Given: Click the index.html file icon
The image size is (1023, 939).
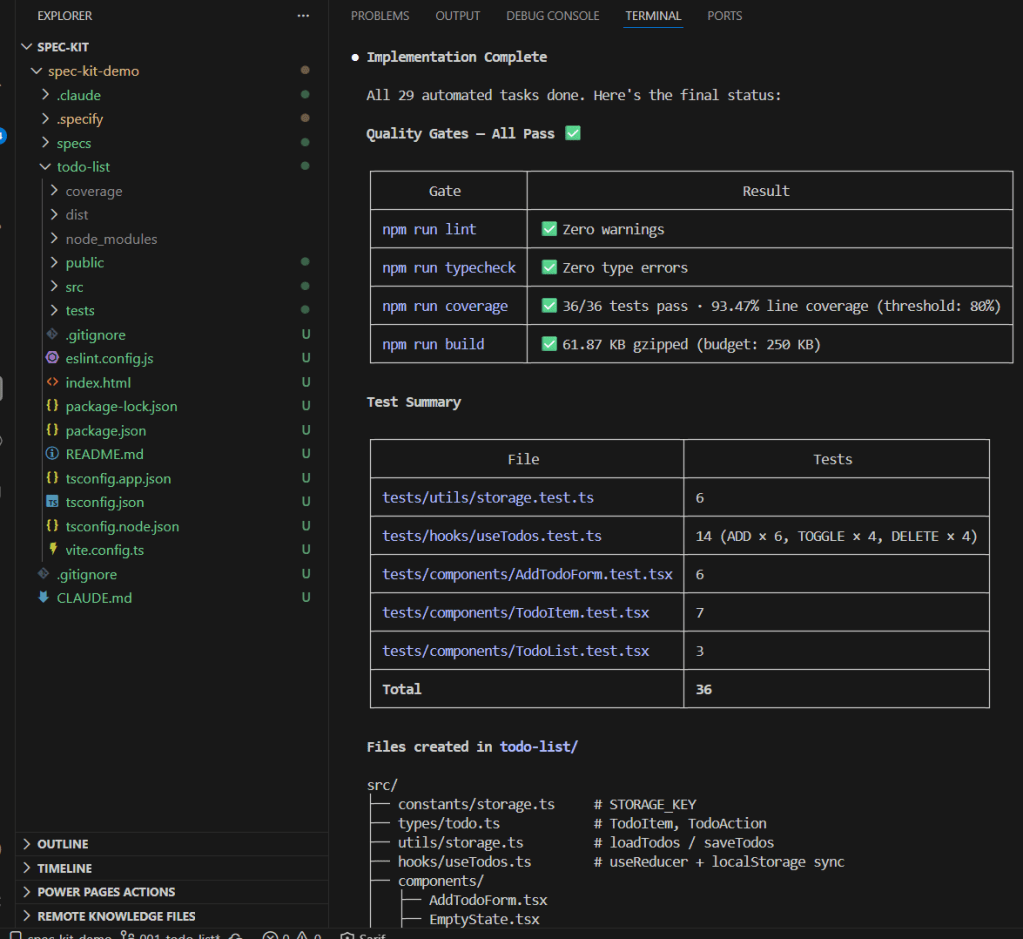Looking at the screenshot, I should [x=52, y=382].
